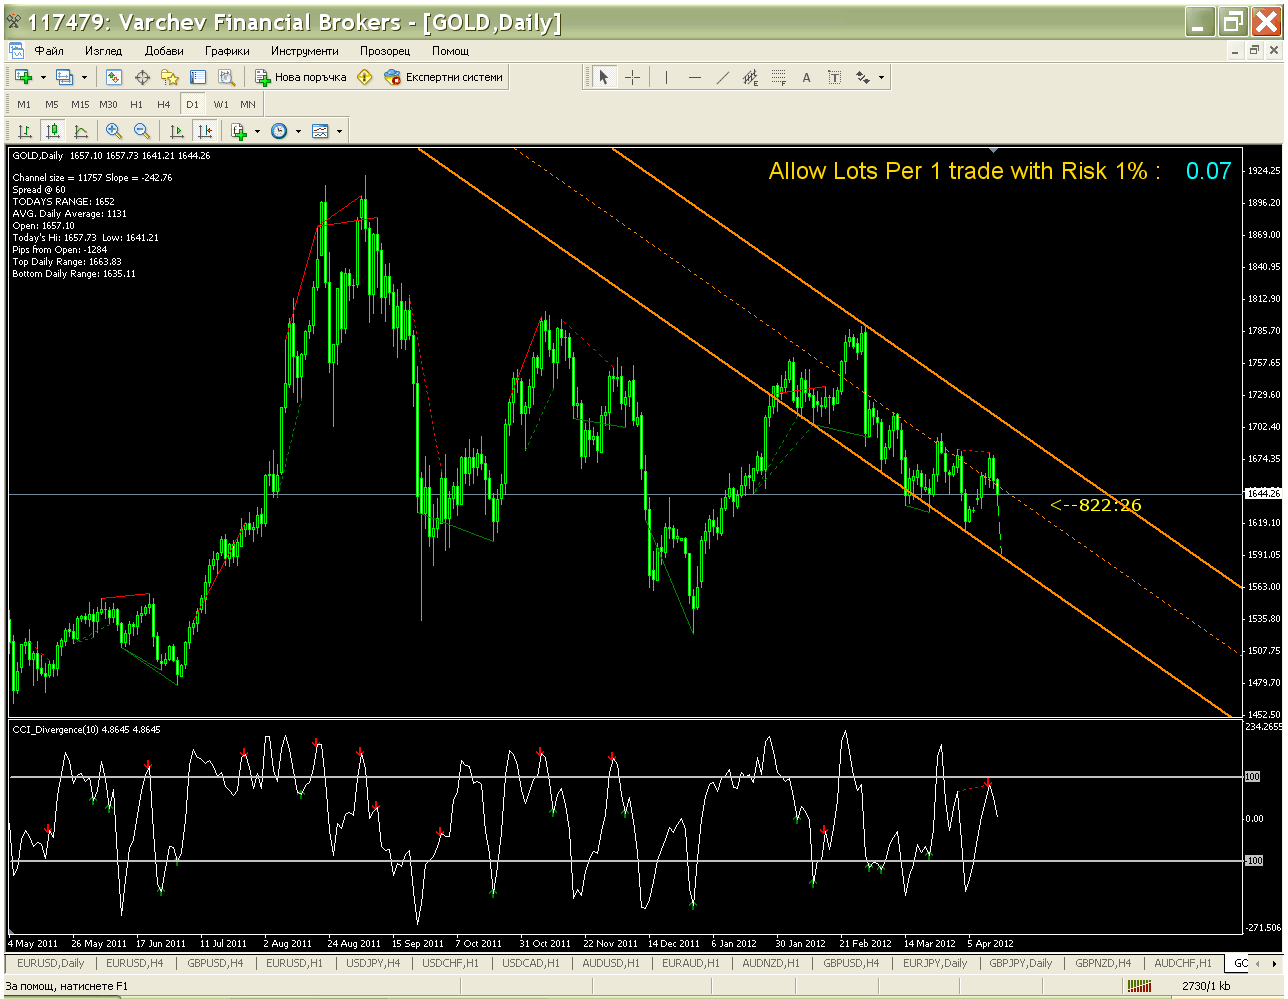Expand the new chart dropdown arrow
This screenshot has width=1288, height=999.
click(43, 77)
